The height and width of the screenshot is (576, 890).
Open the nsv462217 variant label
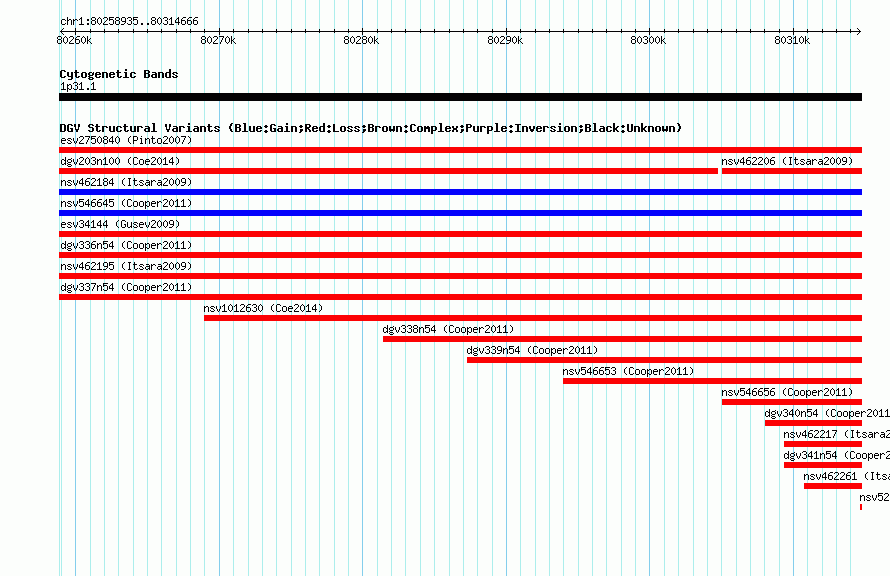pyautogui.click(x=837, y=434)
